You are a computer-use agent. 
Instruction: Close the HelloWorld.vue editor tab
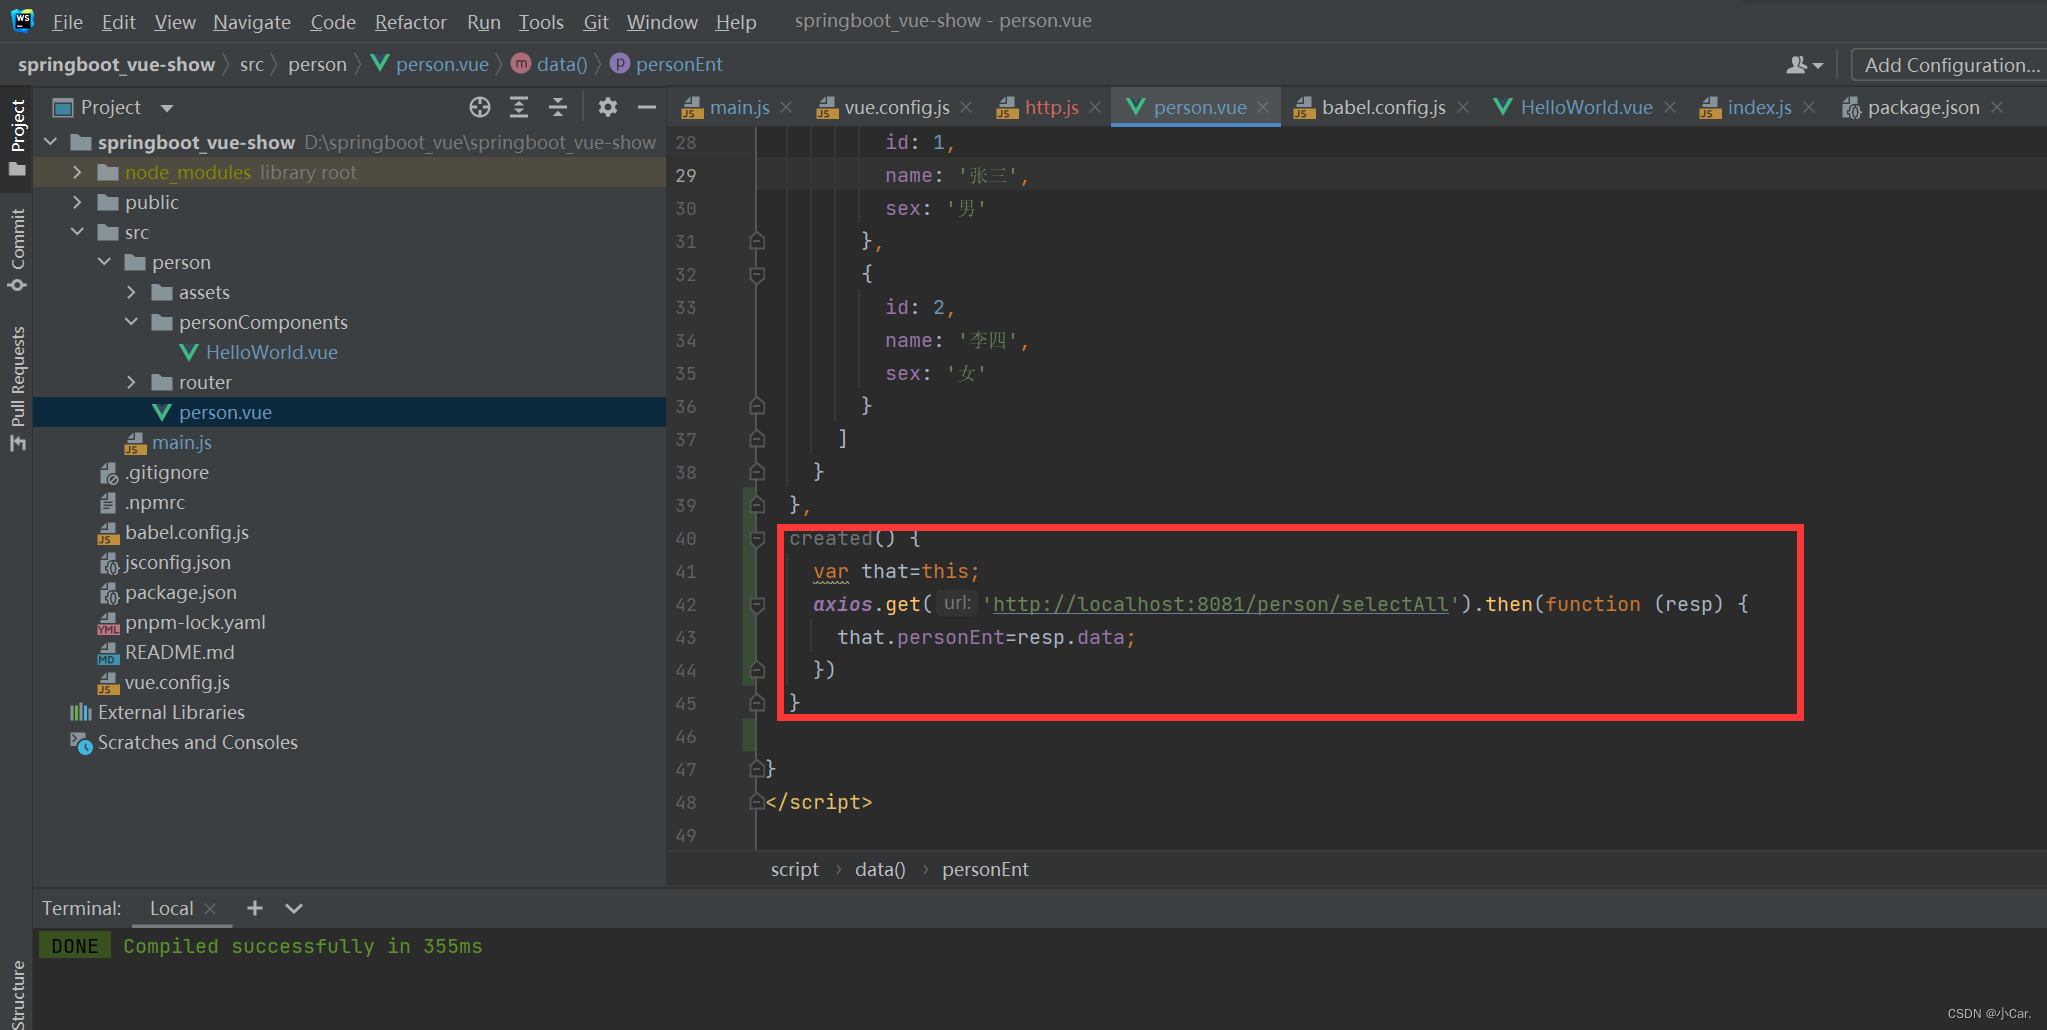point(1670,107)
